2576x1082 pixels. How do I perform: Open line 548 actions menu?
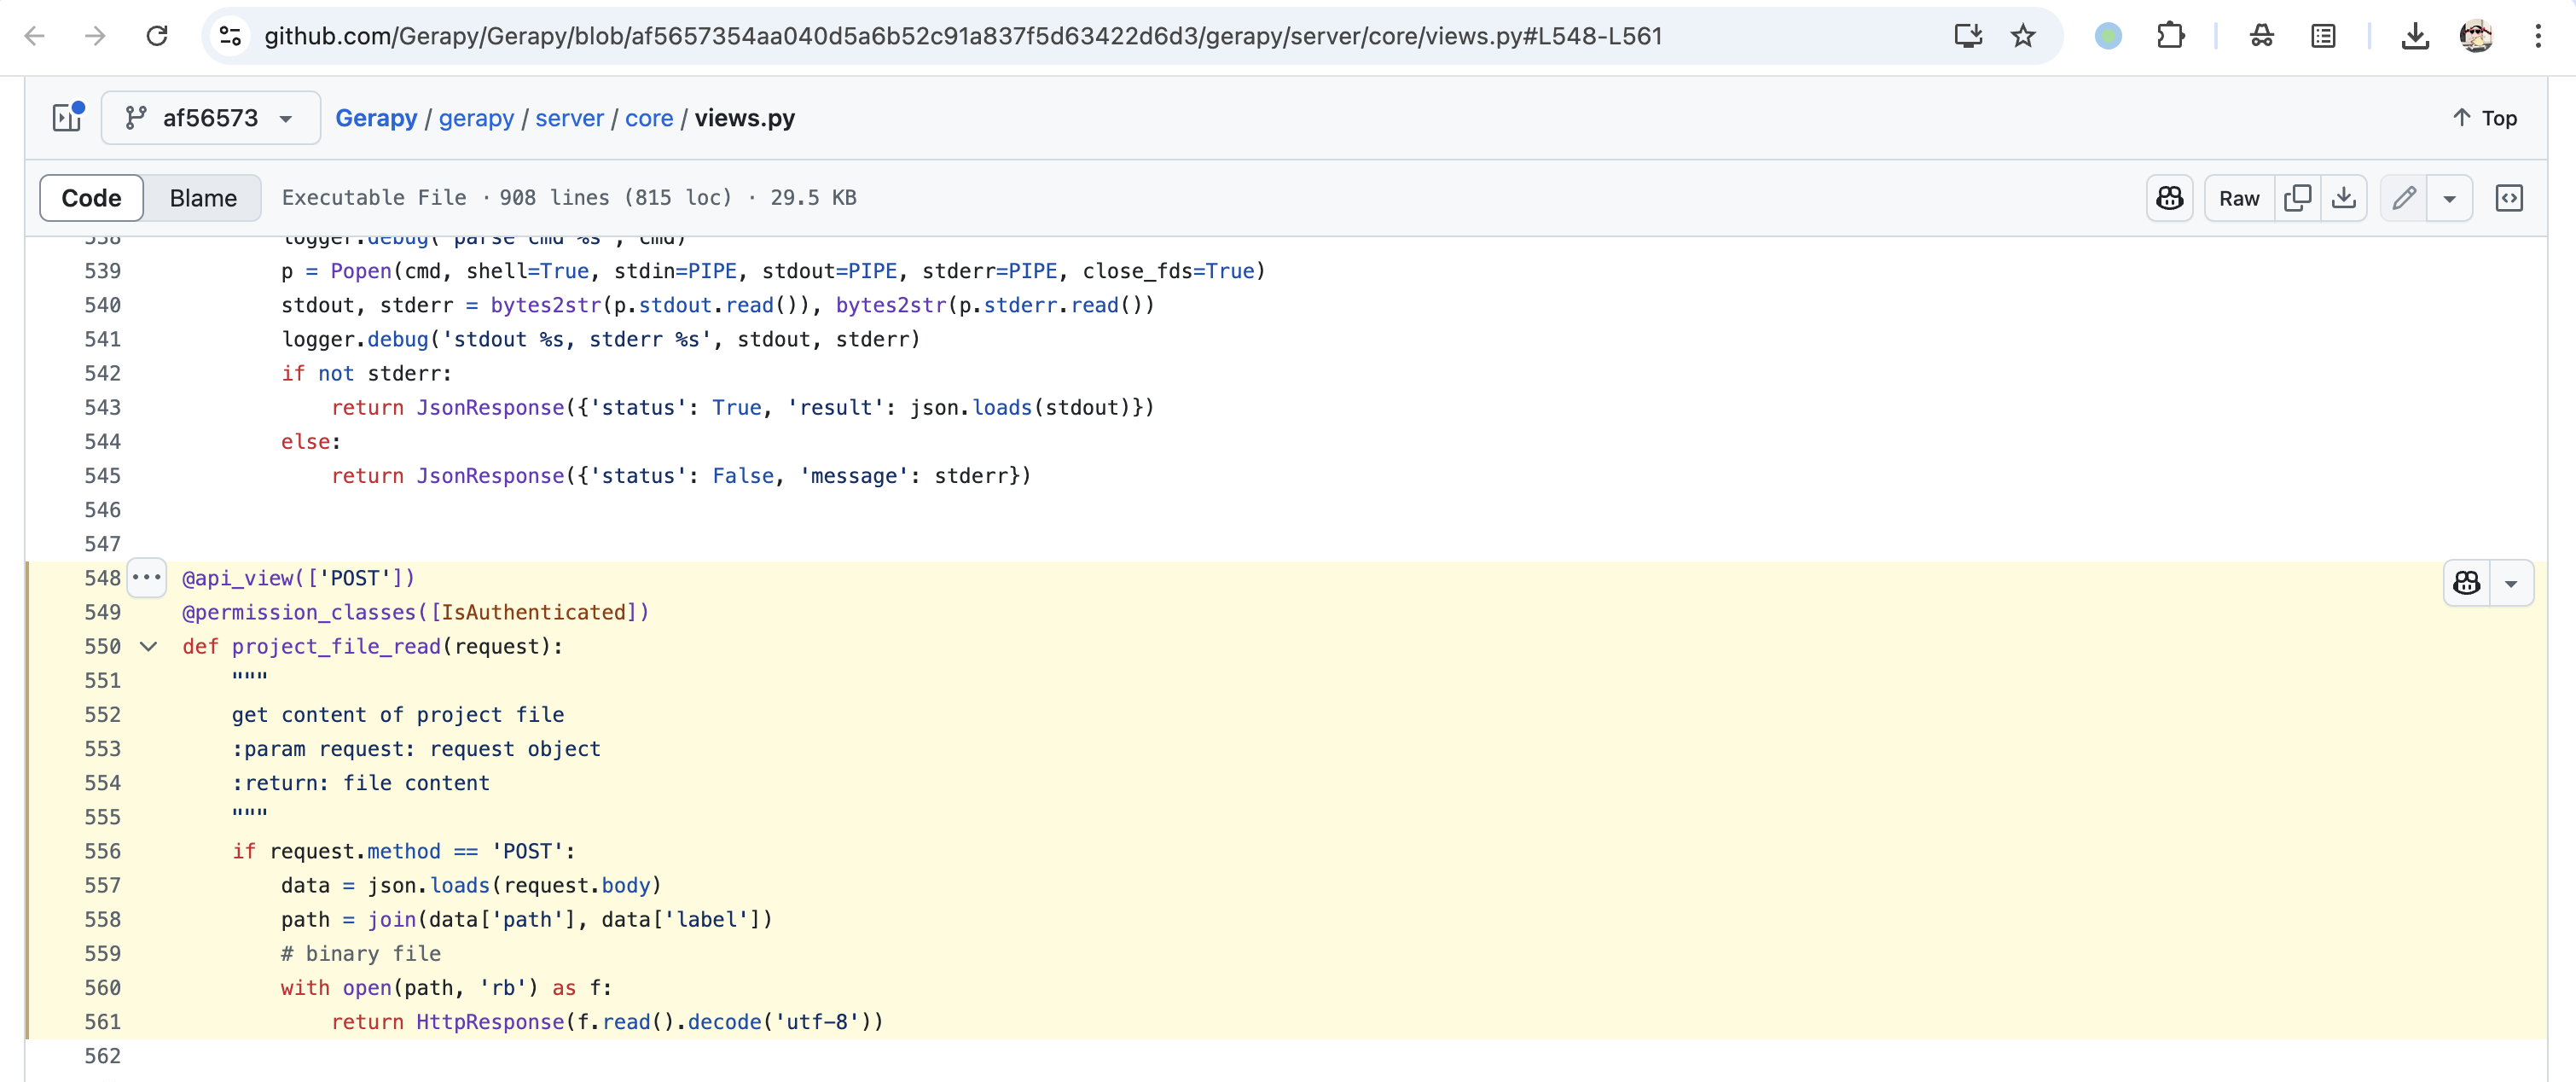(x=147, y=577)
